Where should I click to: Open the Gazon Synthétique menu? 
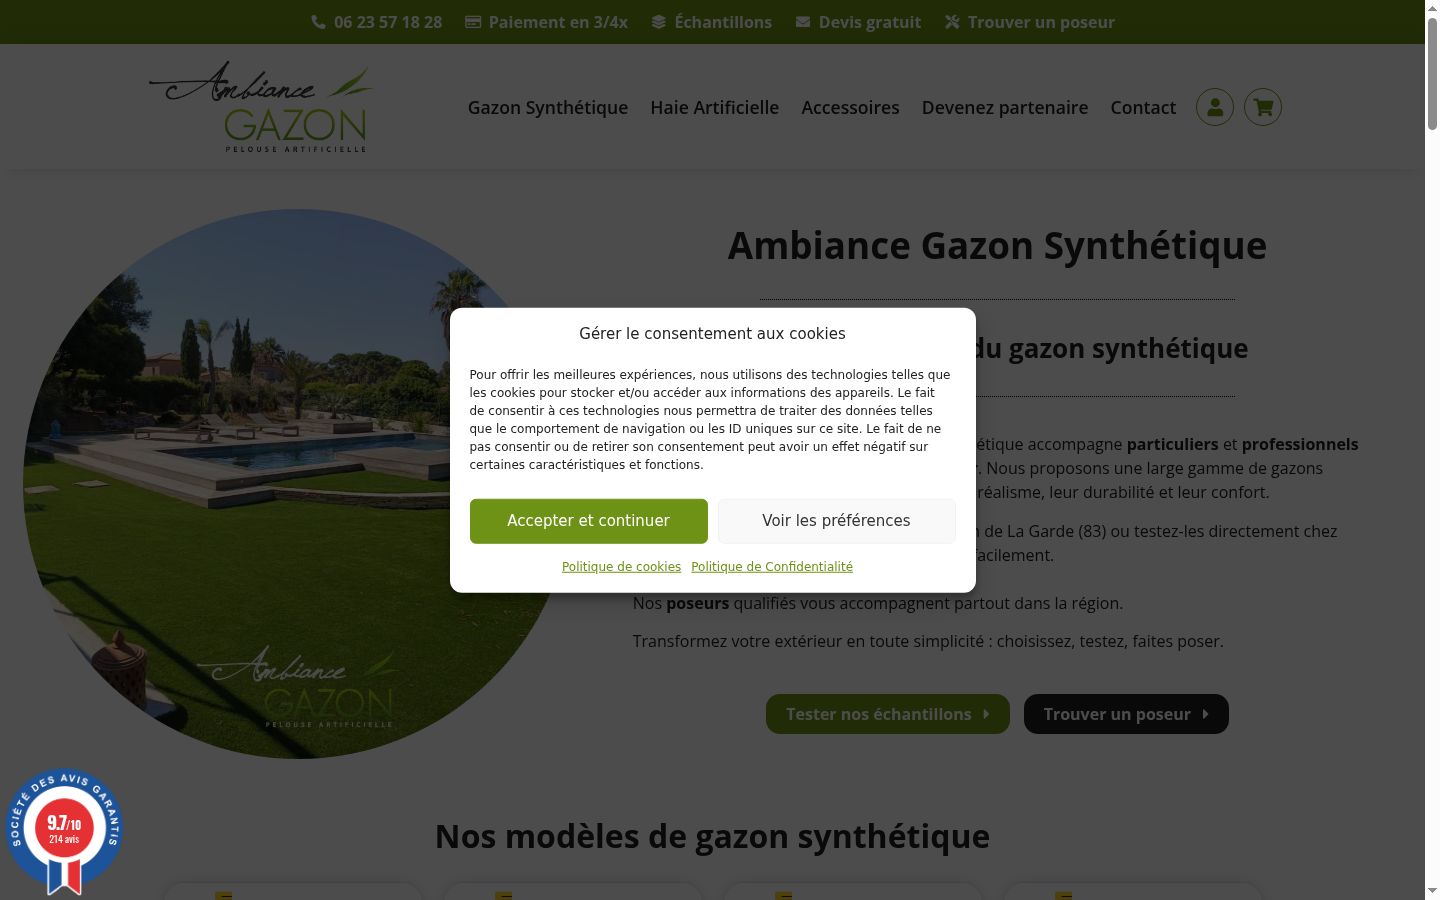(x=548, y=107)
